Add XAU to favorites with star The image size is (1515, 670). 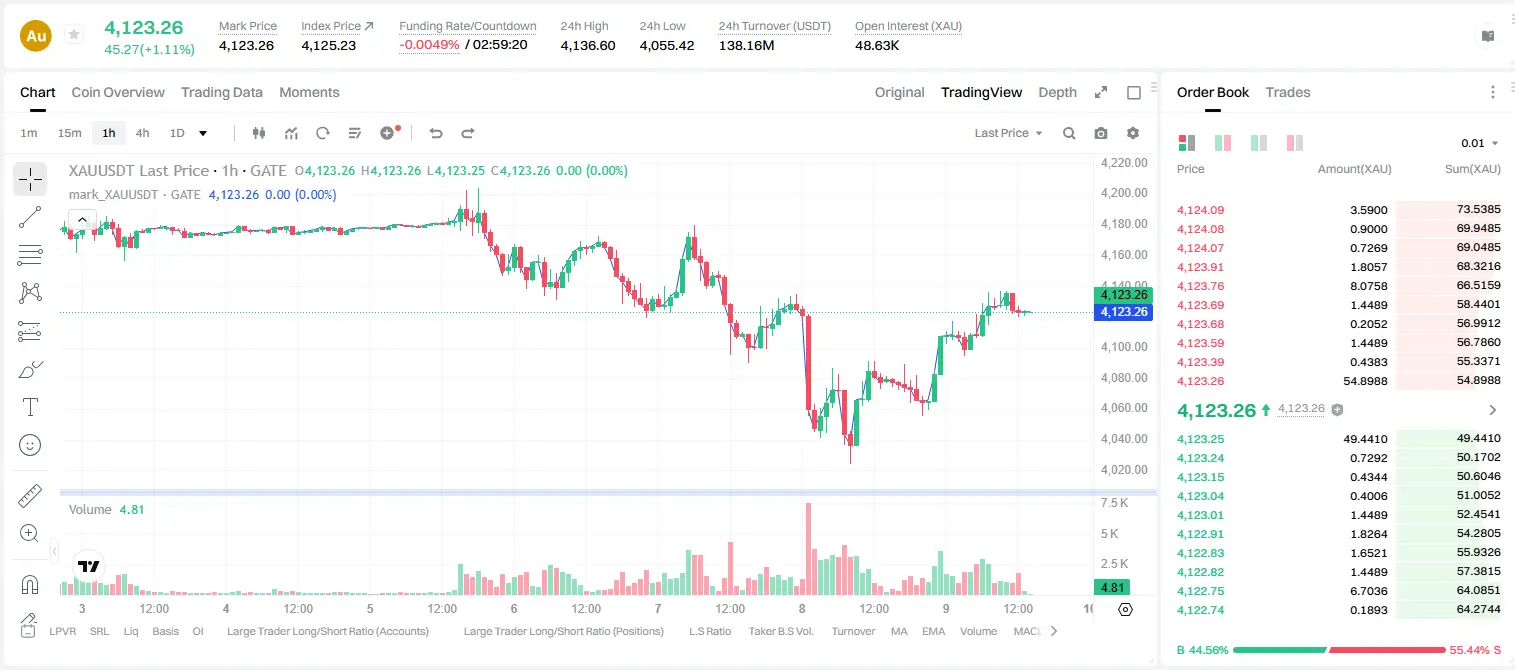(x=74, y=35)
